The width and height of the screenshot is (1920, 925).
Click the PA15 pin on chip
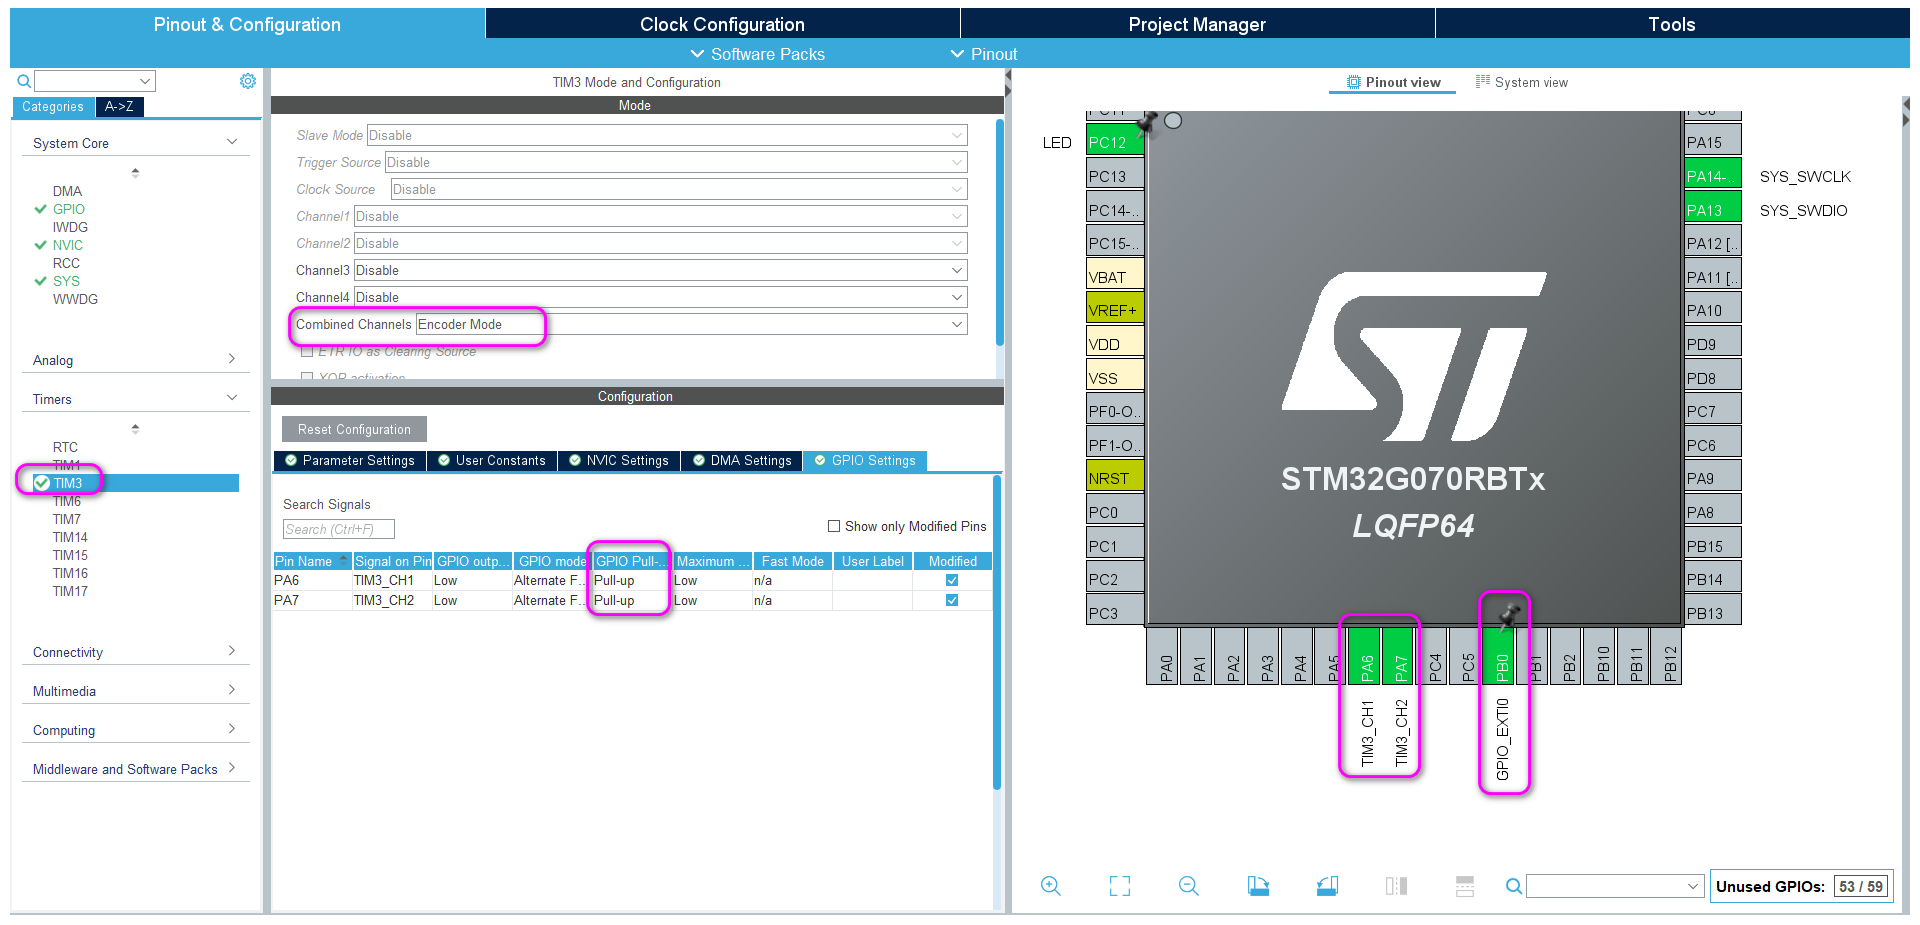point(1713,142)
